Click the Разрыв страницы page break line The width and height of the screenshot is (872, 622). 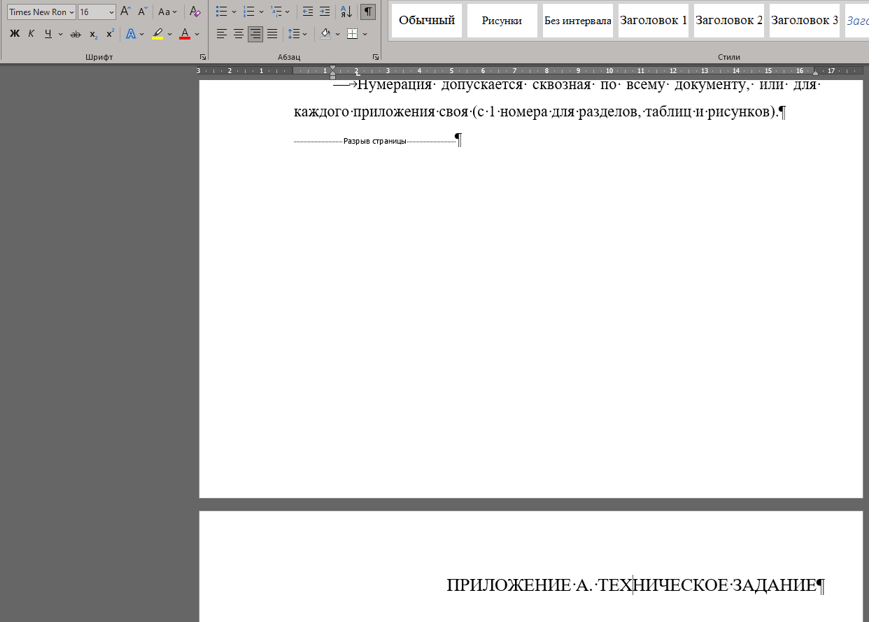tap(375, 141)
